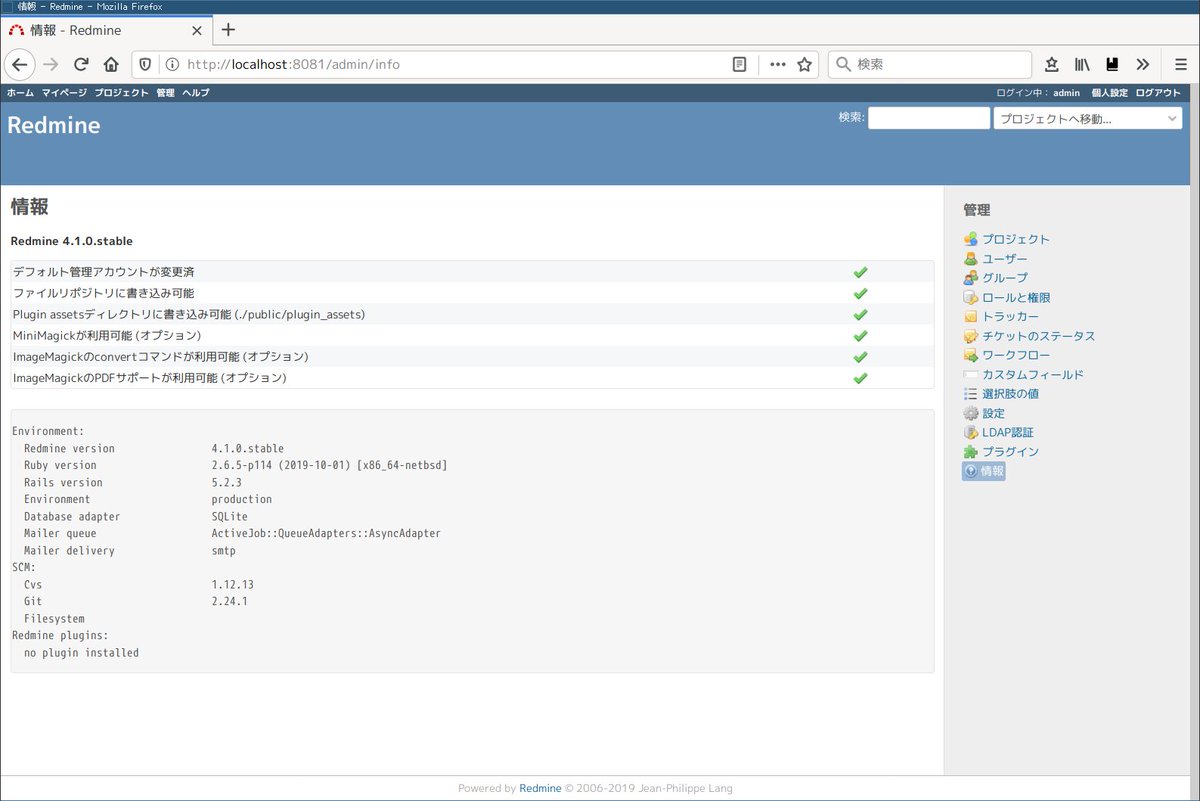This screenshot has height=801, width=1200.
Task: Open グループ in admin sidebar
Action: [x=1005, y=278]
